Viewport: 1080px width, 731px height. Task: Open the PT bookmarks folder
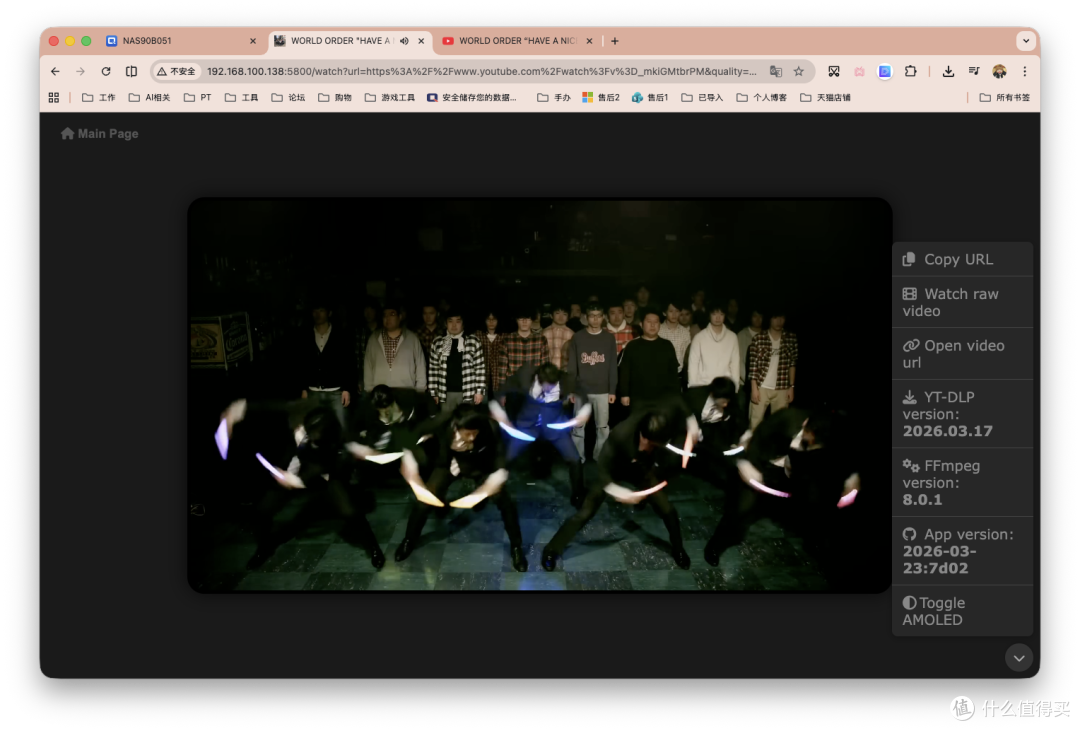click(198, 97)
